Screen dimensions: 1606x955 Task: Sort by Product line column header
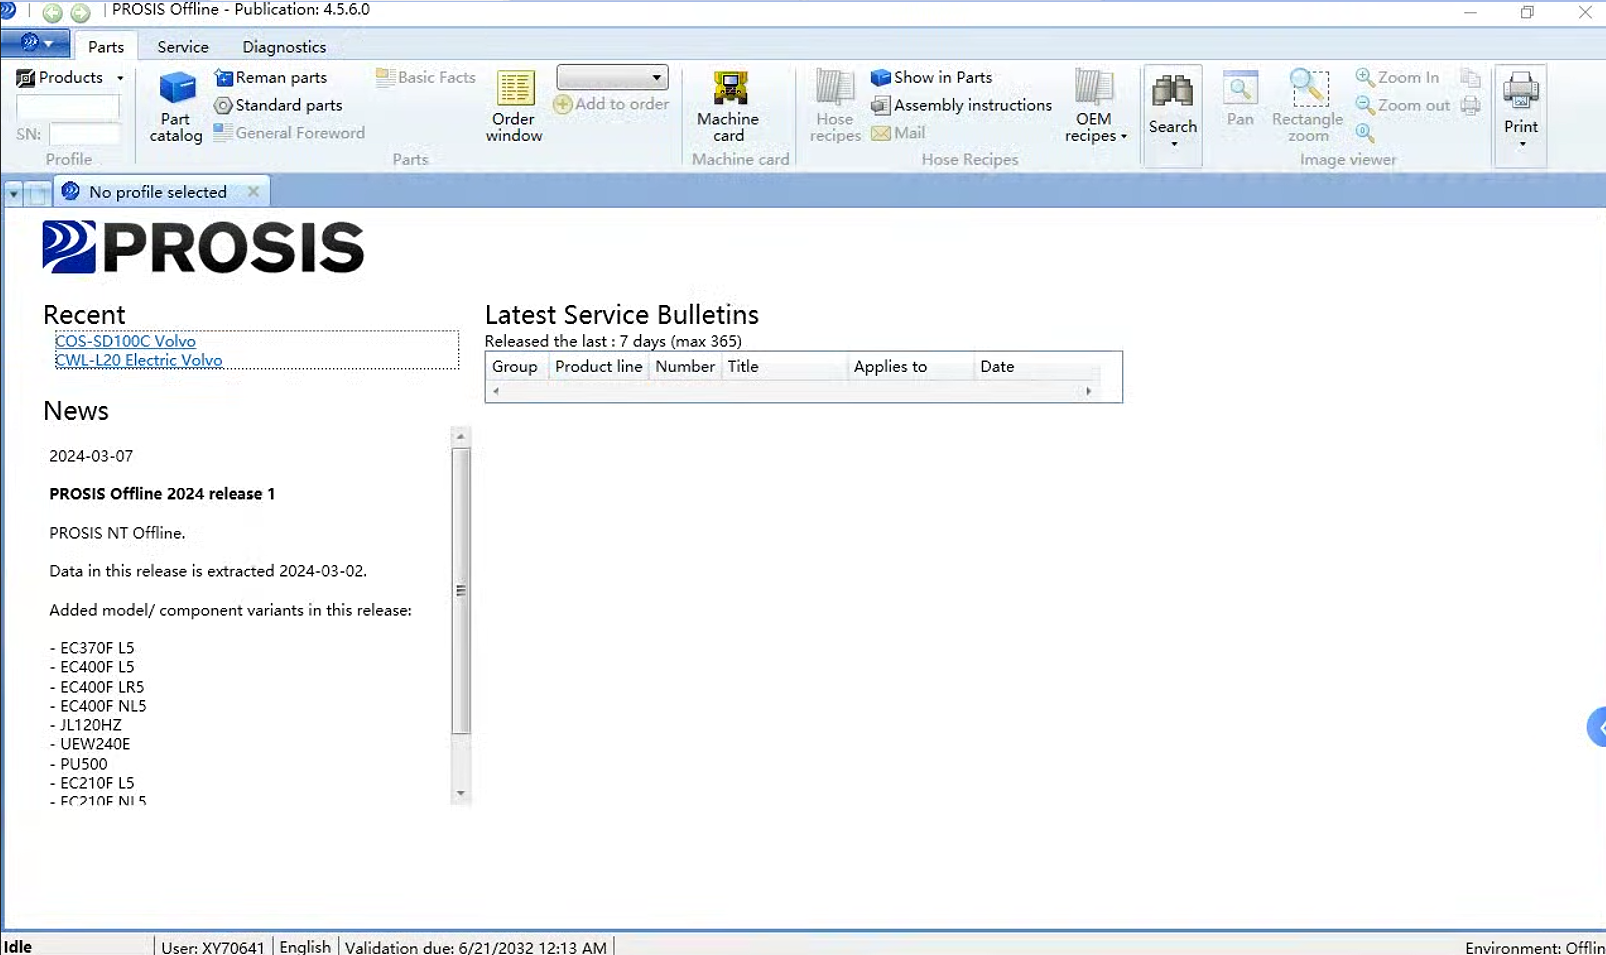(x=599, y=366)
